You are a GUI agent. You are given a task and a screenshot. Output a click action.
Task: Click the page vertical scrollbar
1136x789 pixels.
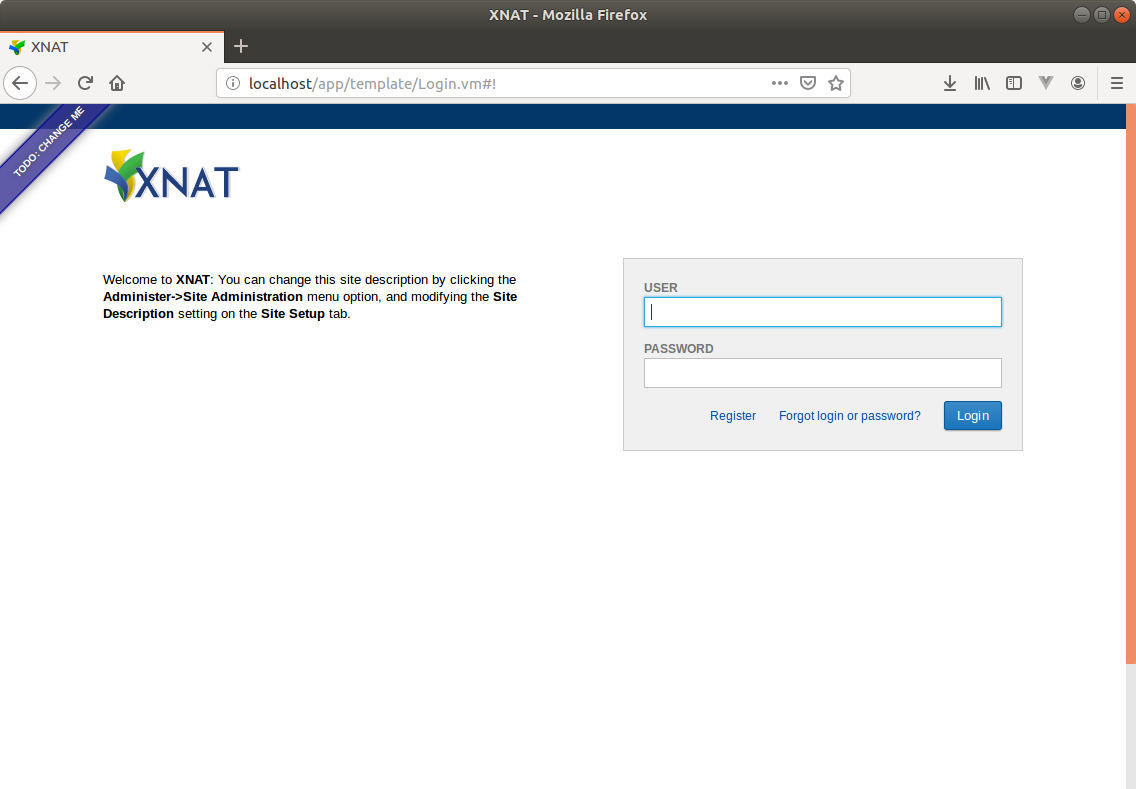click(x=1130, y=384)
